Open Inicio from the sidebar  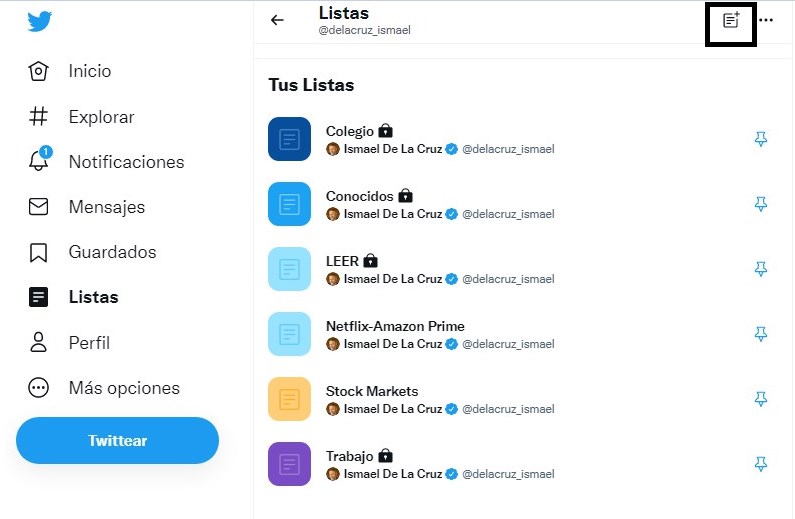[x=88, y=71]
